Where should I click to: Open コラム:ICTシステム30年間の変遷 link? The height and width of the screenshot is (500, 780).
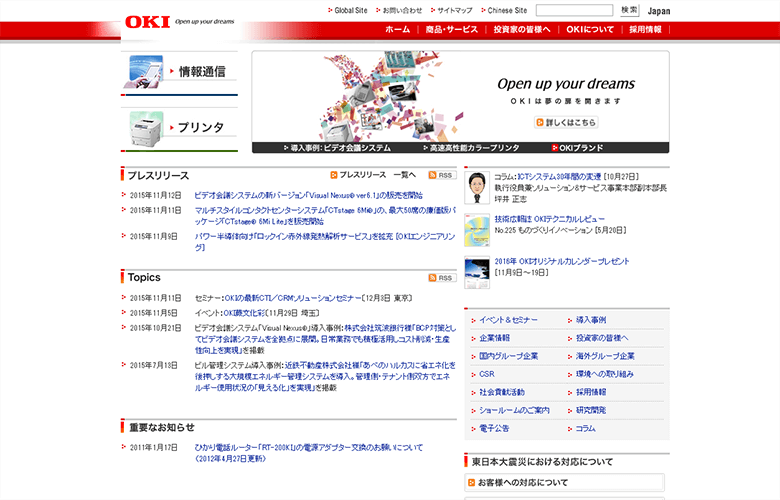559,177
